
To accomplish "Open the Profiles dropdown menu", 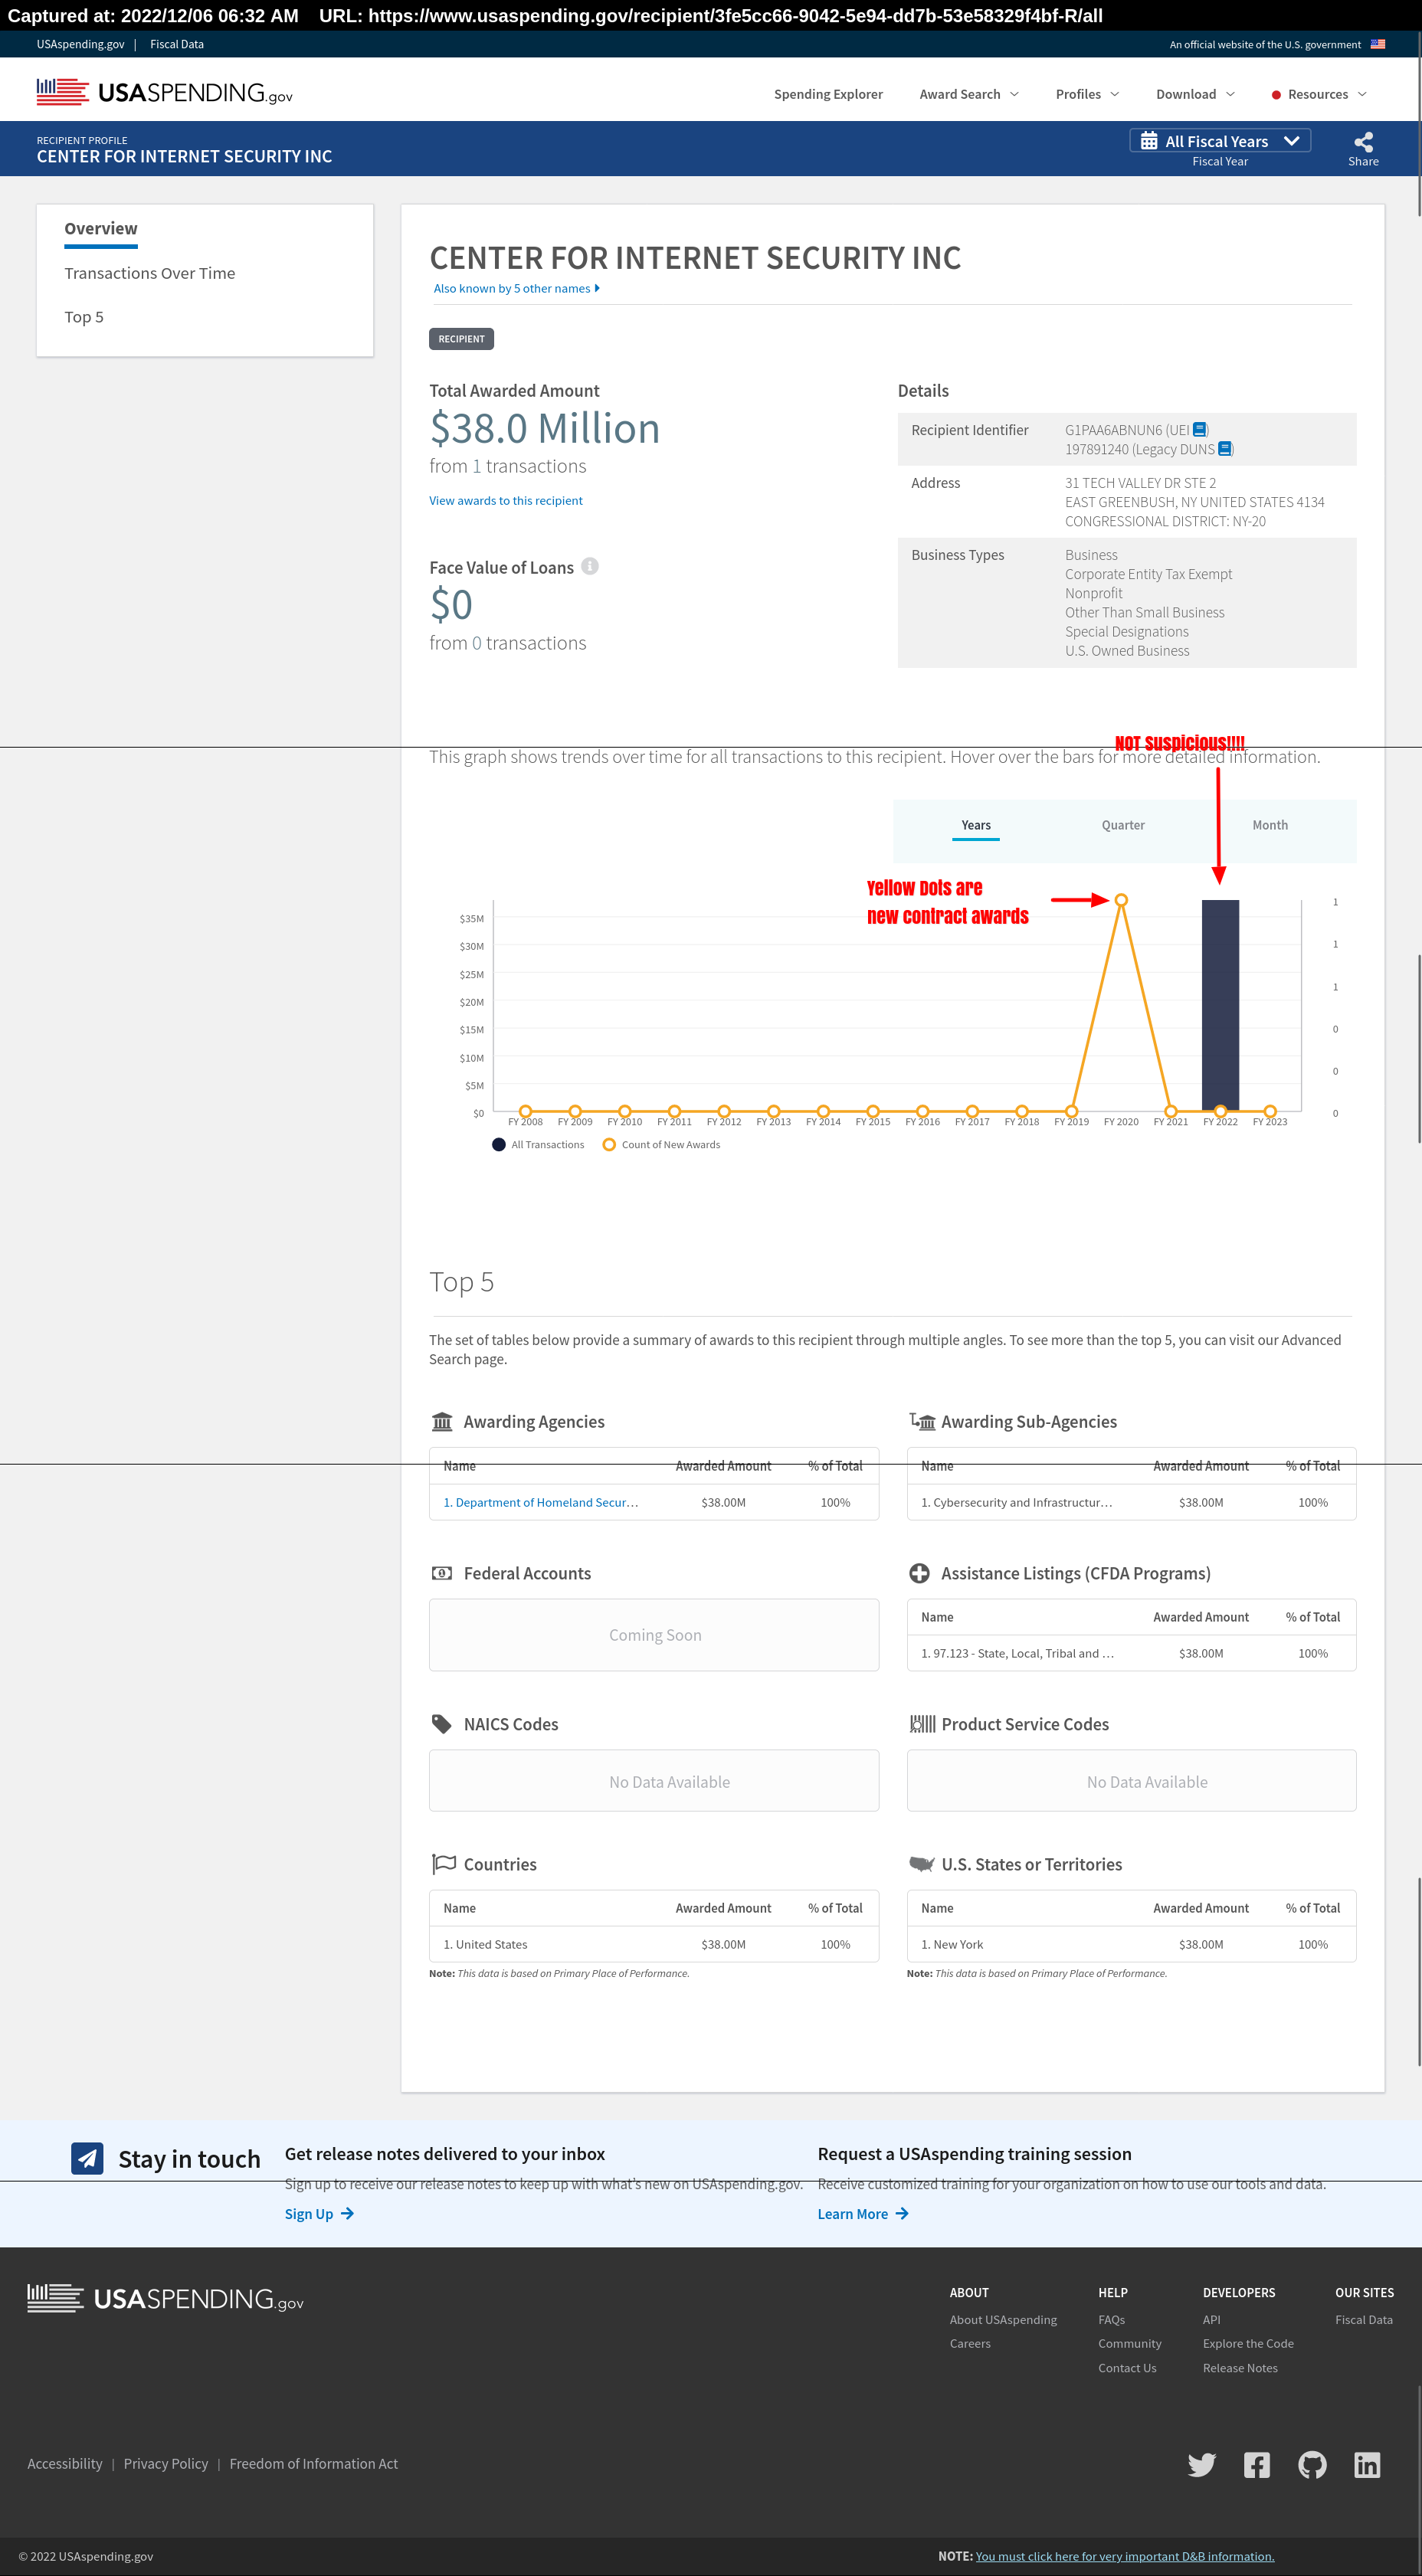I will [1087, 94].
